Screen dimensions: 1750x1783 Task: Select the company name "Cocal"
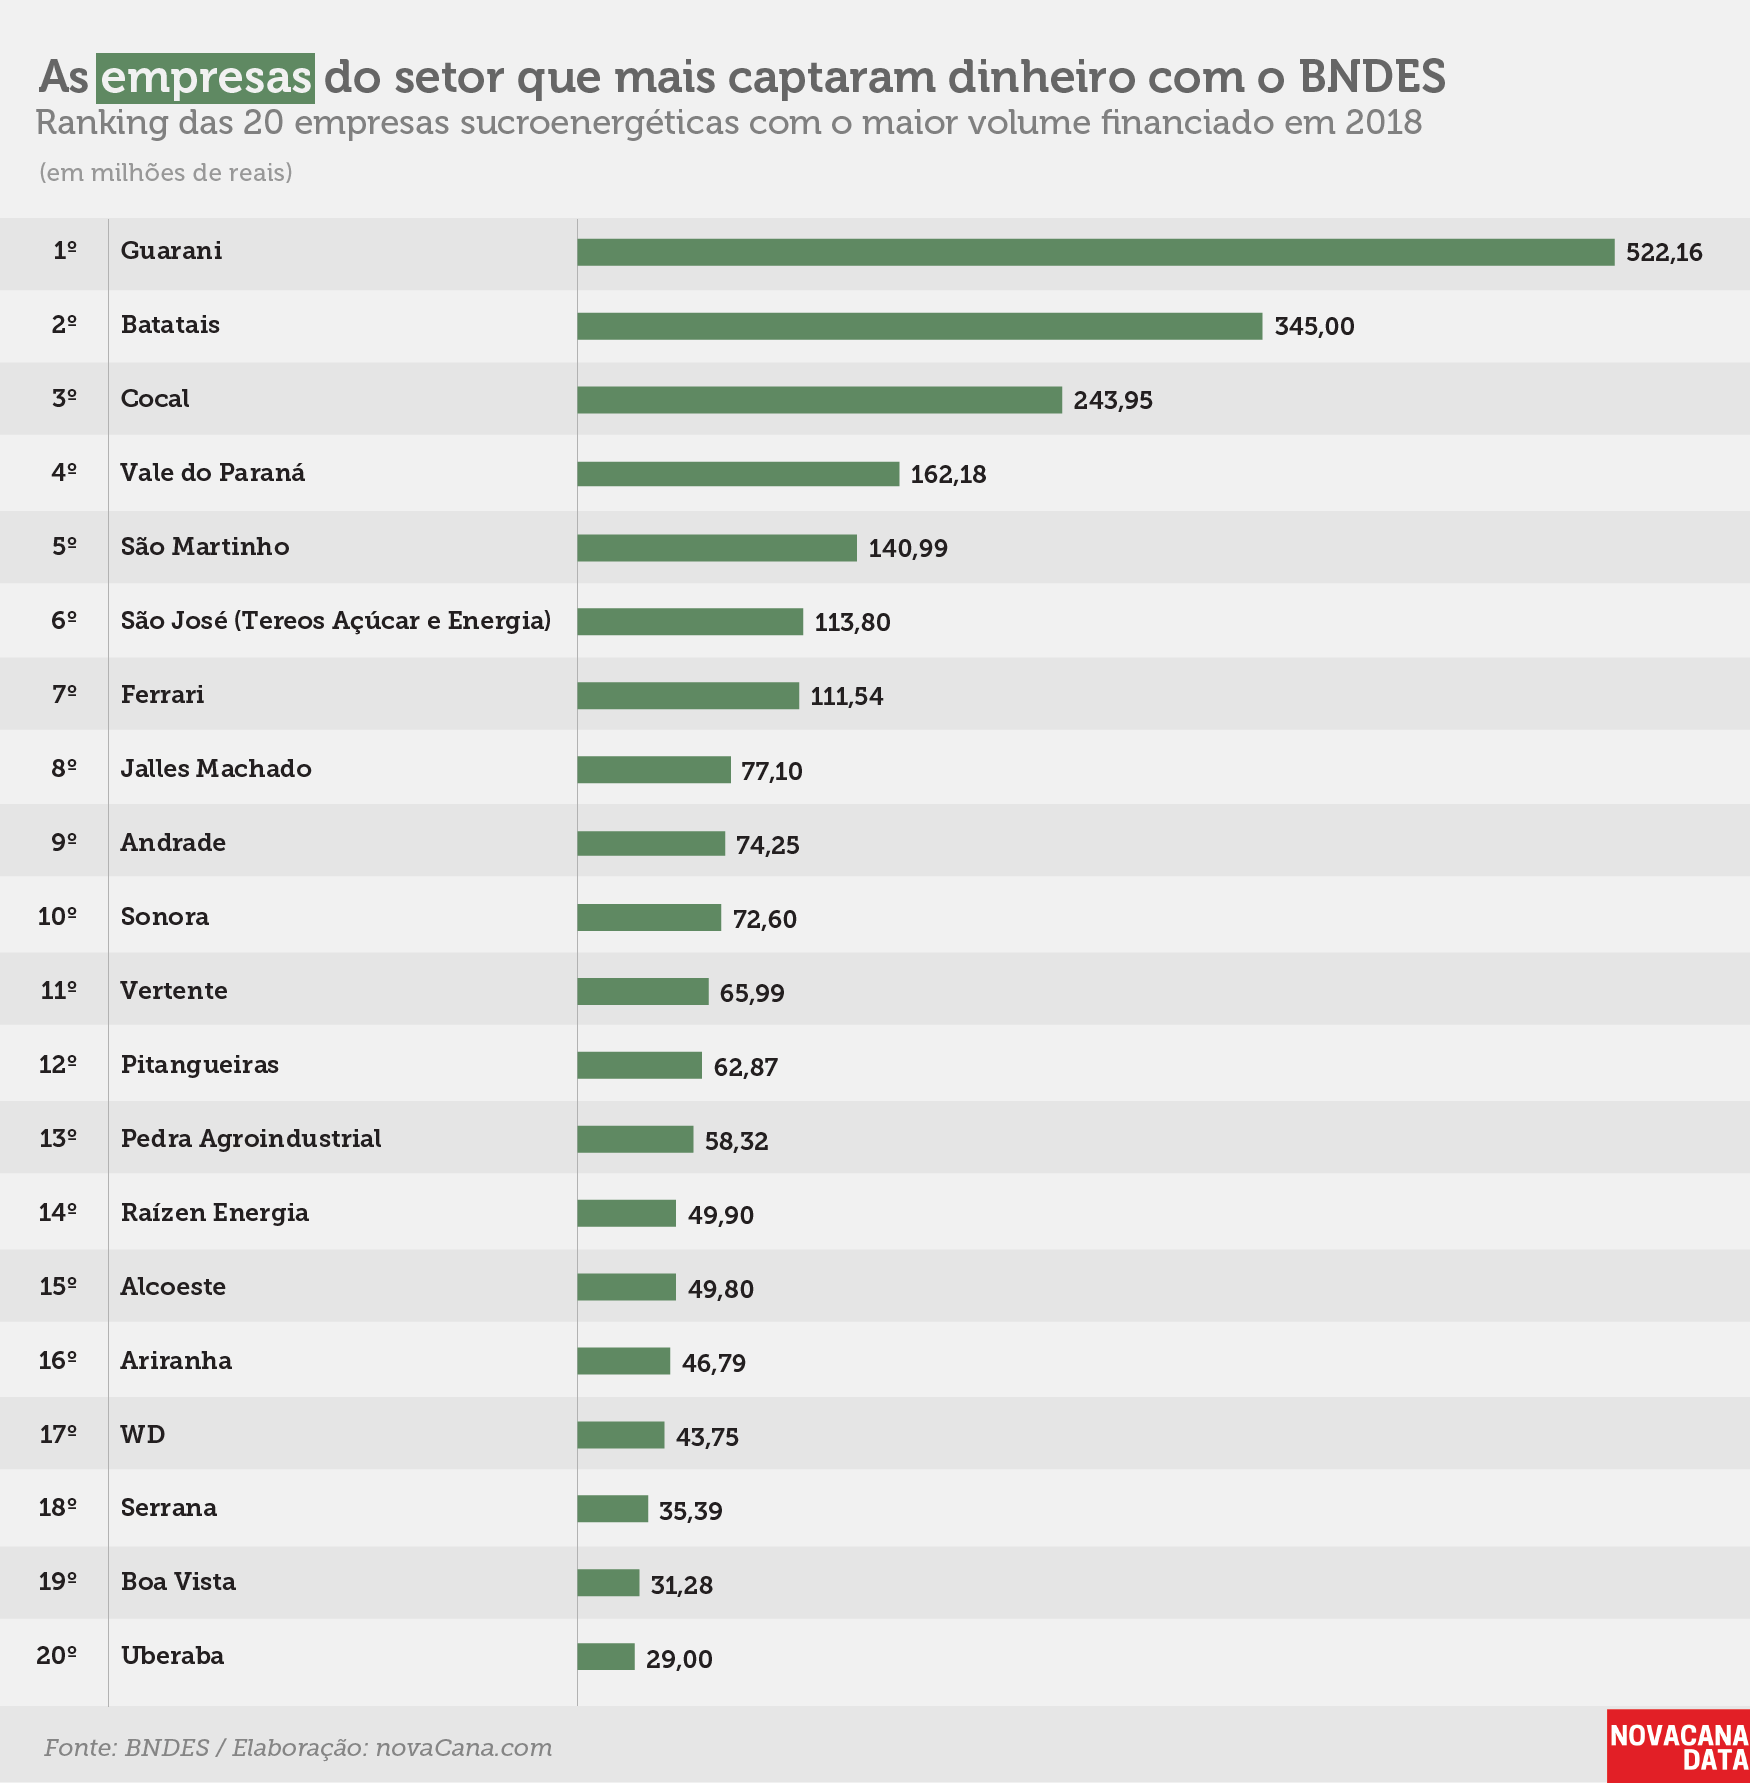(155, 399)
